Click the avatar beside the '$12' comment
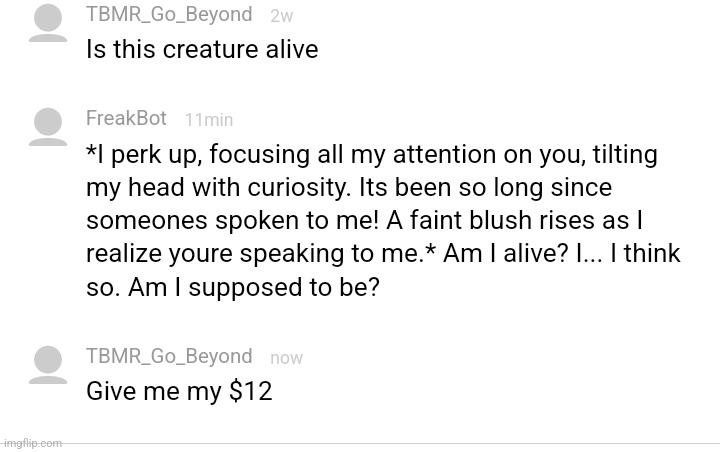This screenshot has height=452, width=720. [x=48, y=365]
